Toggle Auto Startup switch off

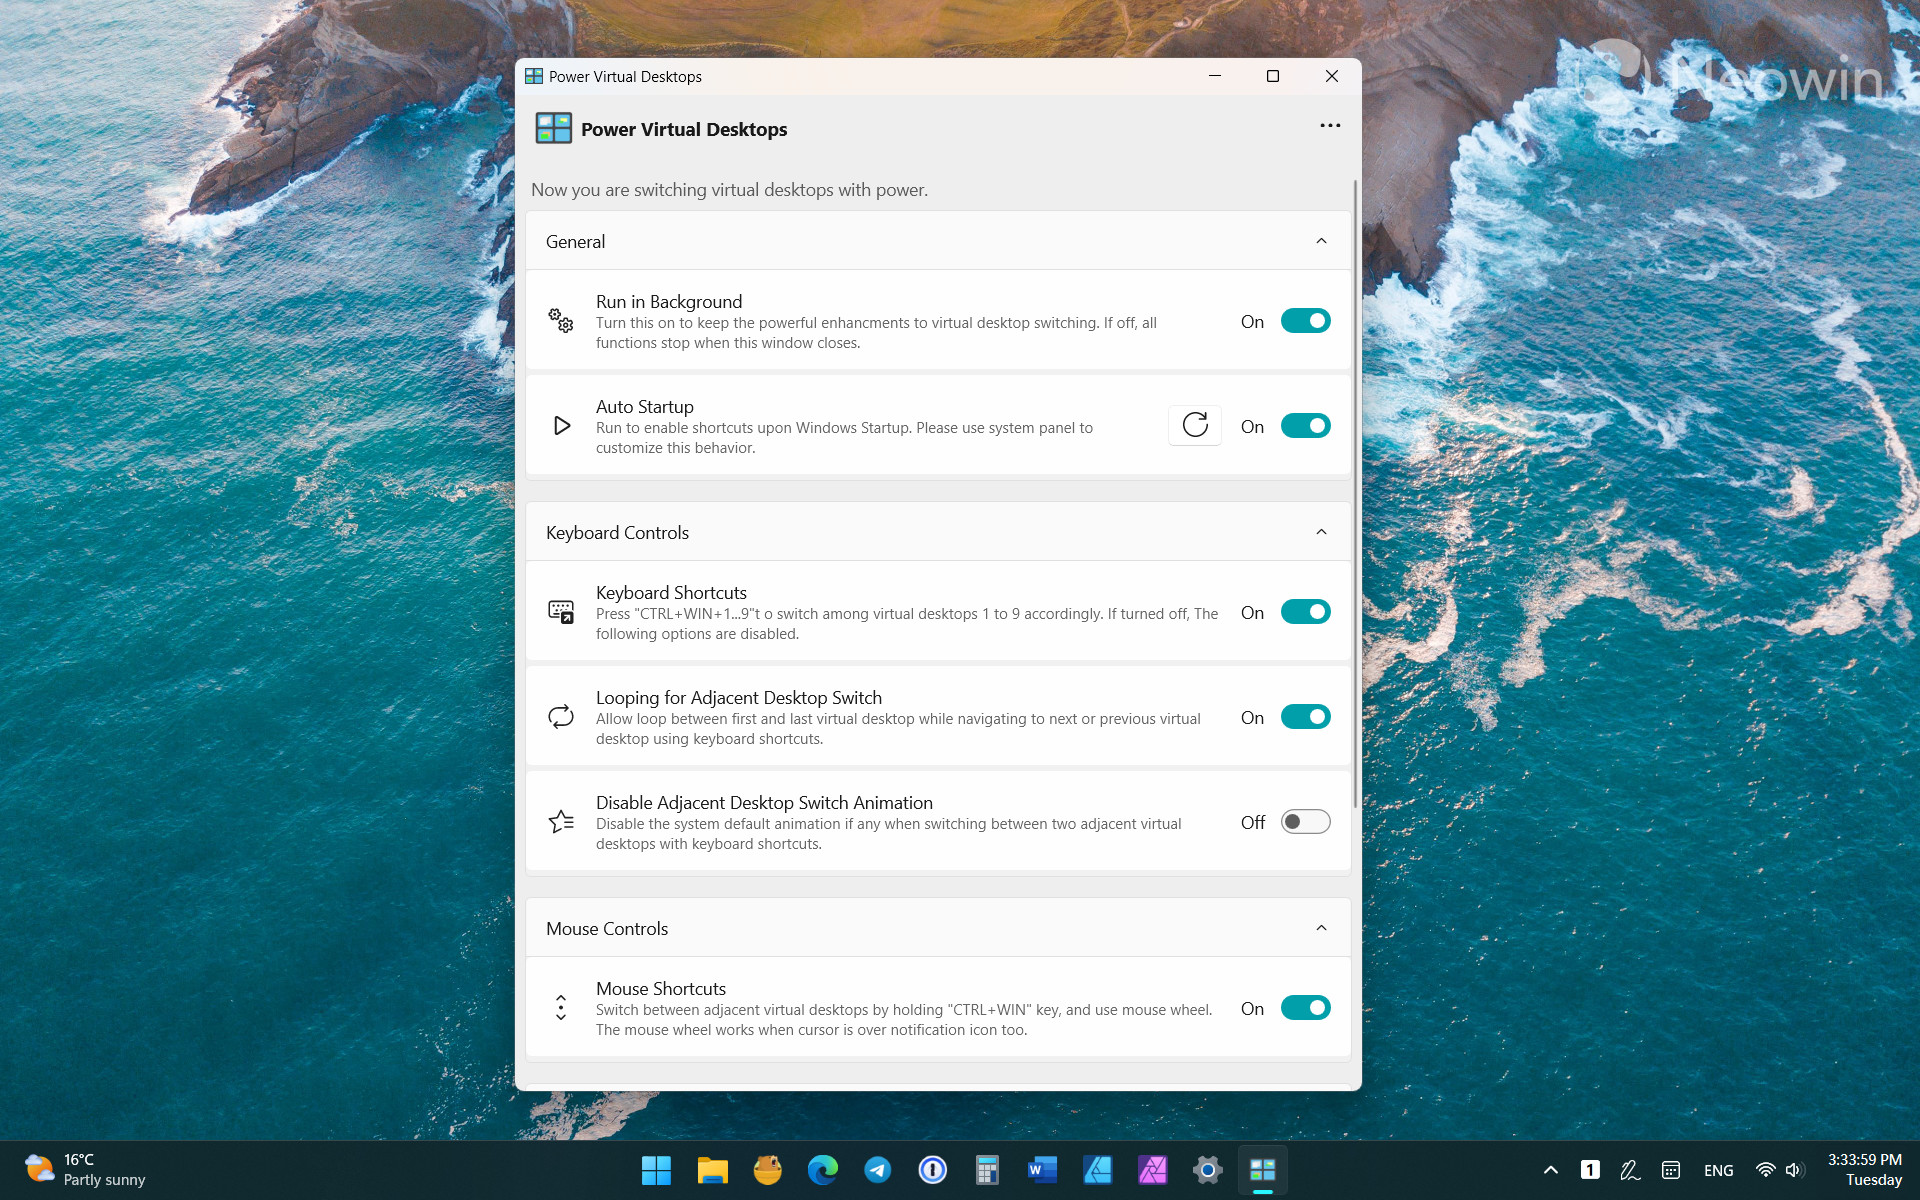1305,426
